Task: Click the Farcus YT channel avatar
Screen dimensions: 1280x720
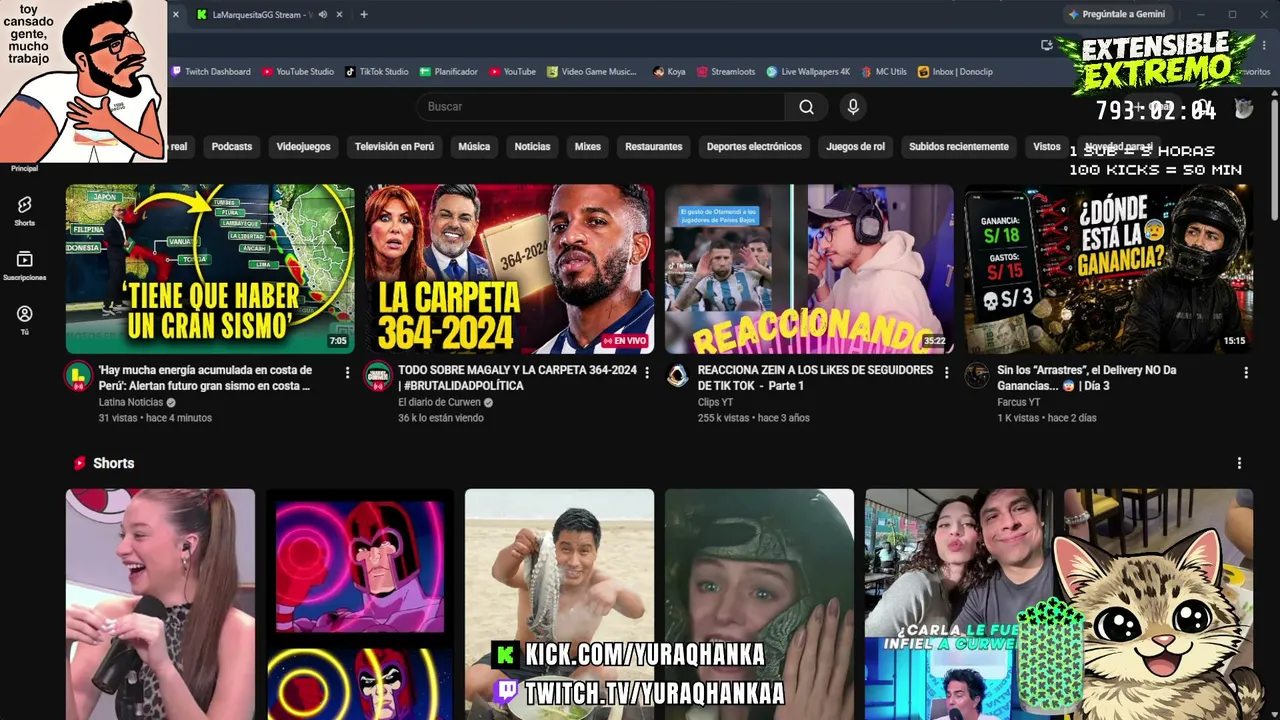Action: coord(977,376)
